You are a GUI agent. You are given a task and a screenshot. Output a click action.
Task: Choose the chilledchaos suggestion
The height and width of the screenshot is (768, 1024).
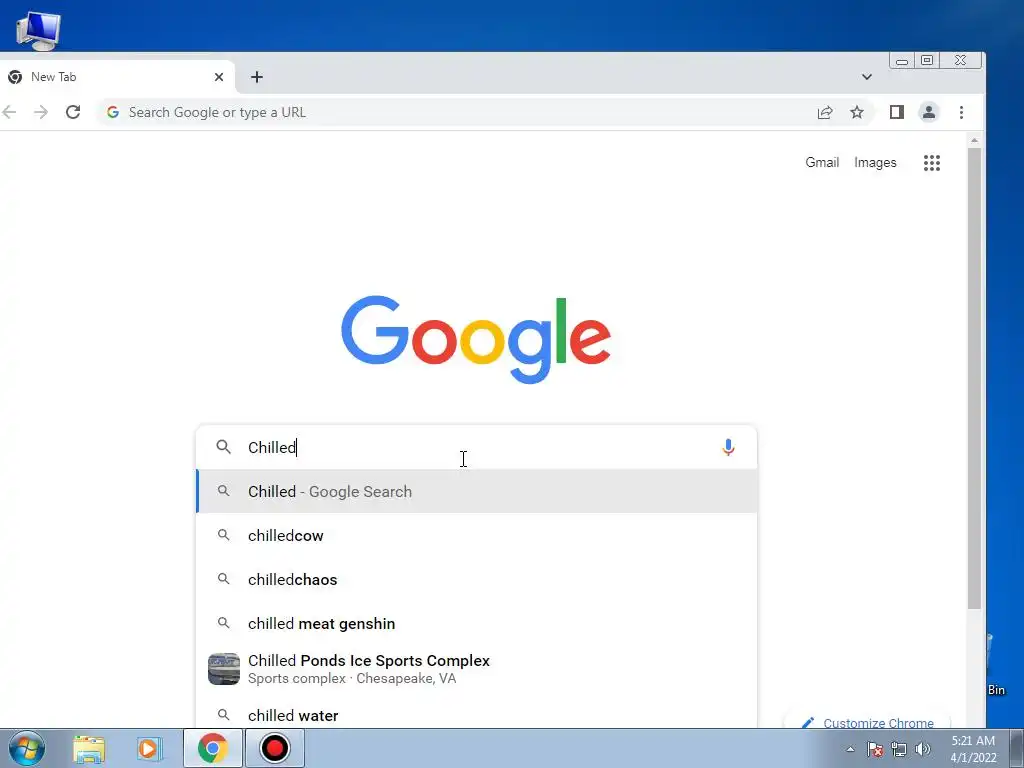[x=477, y=579]
